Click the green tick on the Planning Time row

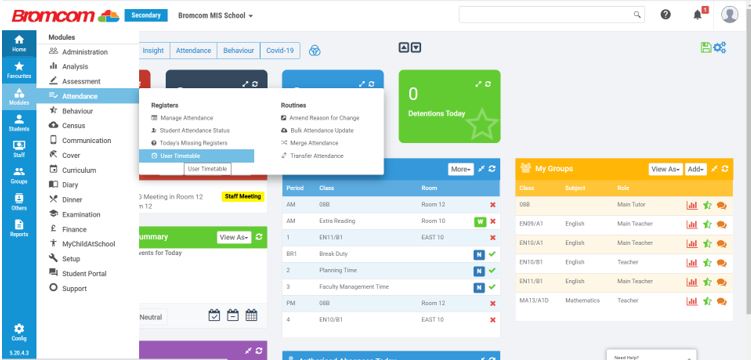[492, 270]
